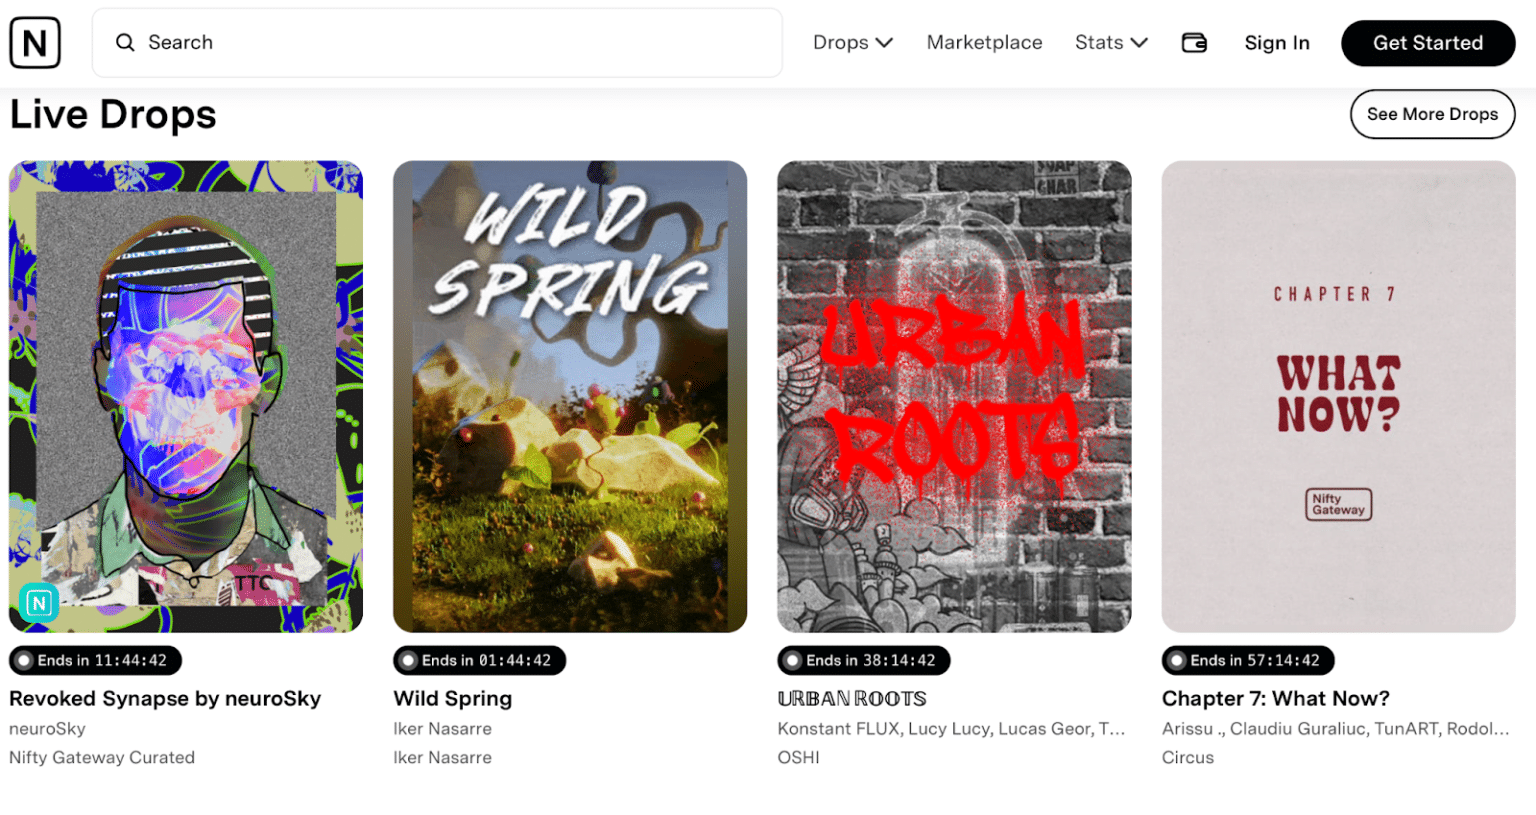Screen dimensions: 1536x815
Task: Click the live dot on Urban Roots timer
Action: point(792,661)
